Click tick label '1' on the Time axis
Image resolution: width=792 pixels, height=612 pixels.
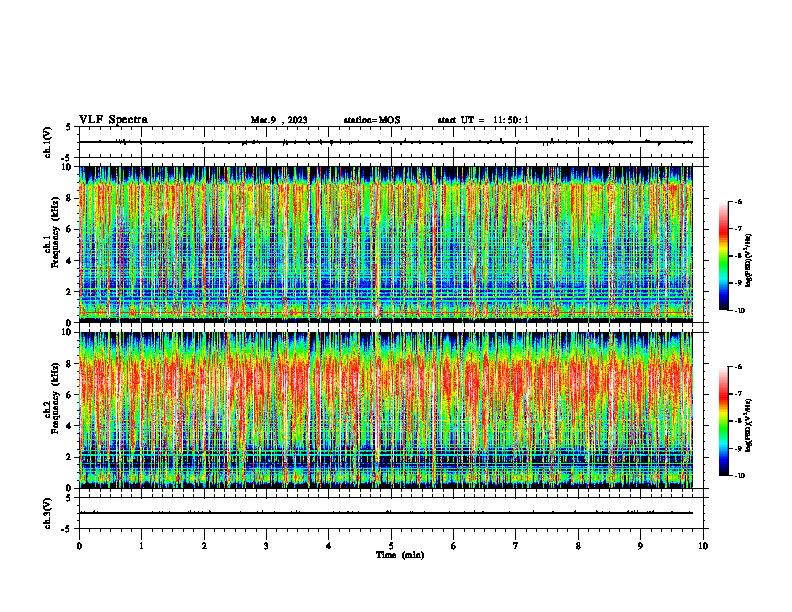point(142,546)
